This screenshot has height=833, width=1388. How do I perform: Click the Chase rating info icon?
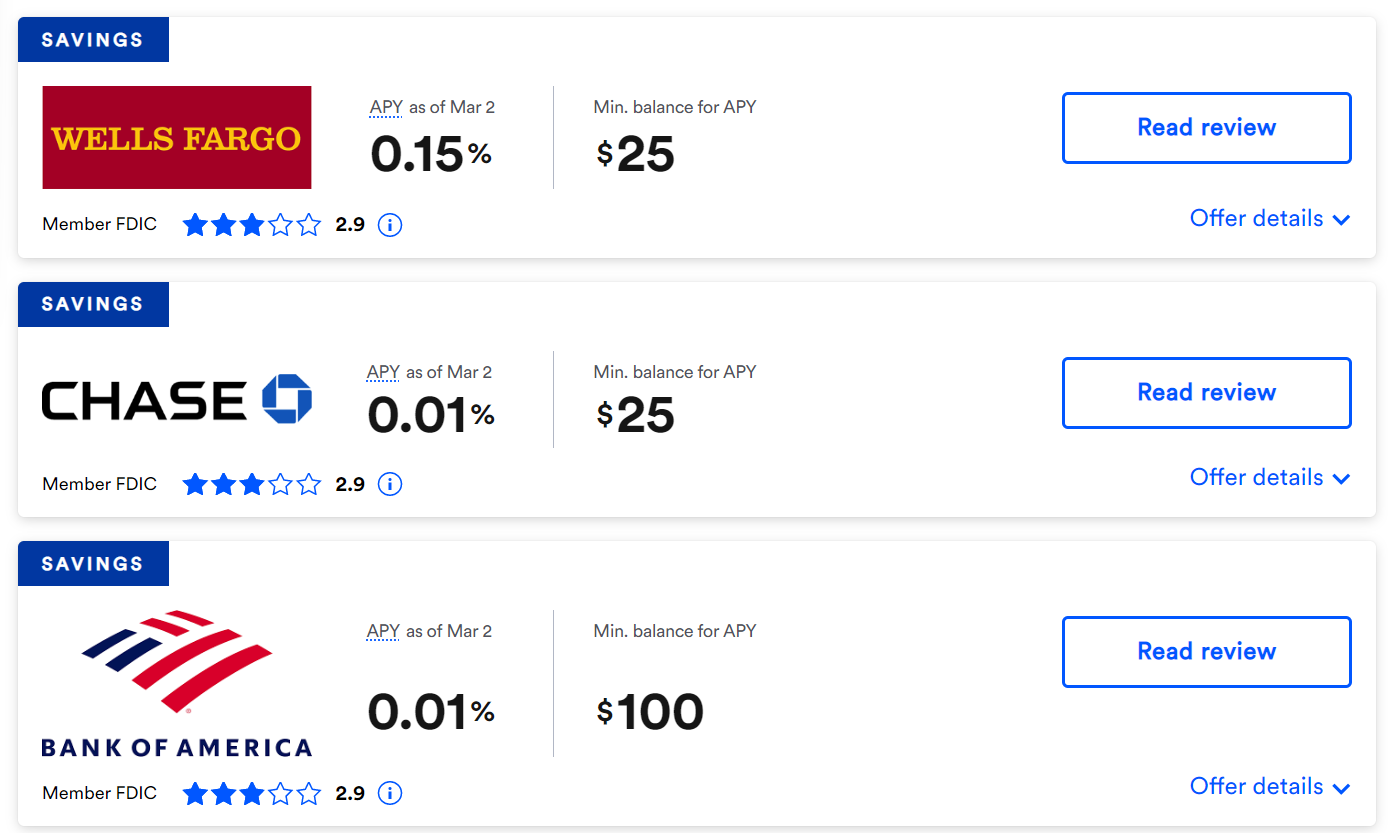coord(390,485)
